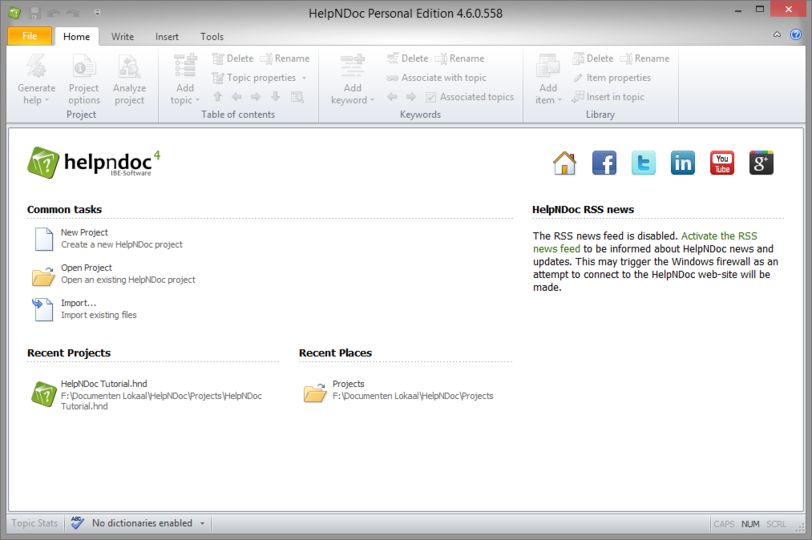
Task: Open recent place Projects folder
Action: pyautogui.click(x=398, y=390)
